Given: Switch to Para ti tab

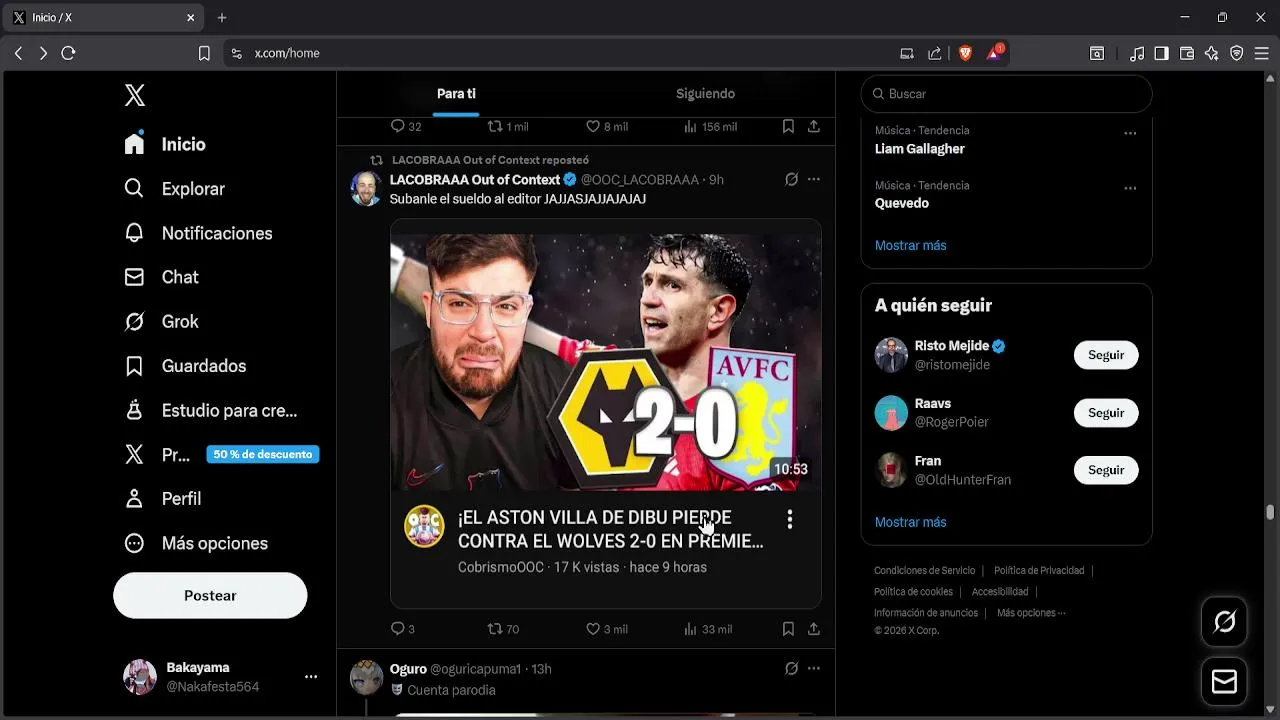Looking at the screenshot, I should tap(456, 94).
